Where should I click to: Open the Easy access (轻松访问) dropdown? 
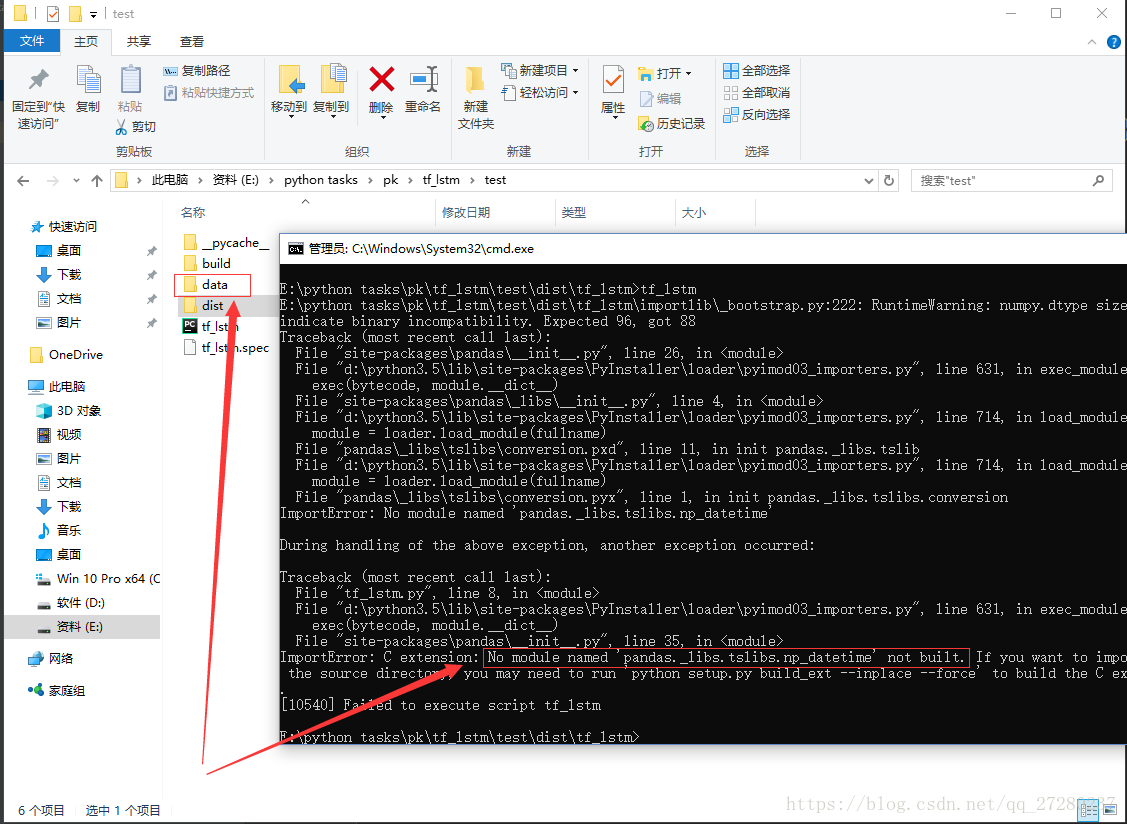[x=540, y=93]
